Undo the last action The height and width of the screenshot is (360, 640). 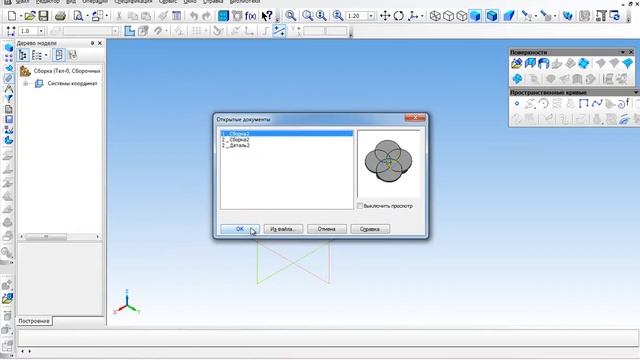pyautogui.click(x=194, y=16)
